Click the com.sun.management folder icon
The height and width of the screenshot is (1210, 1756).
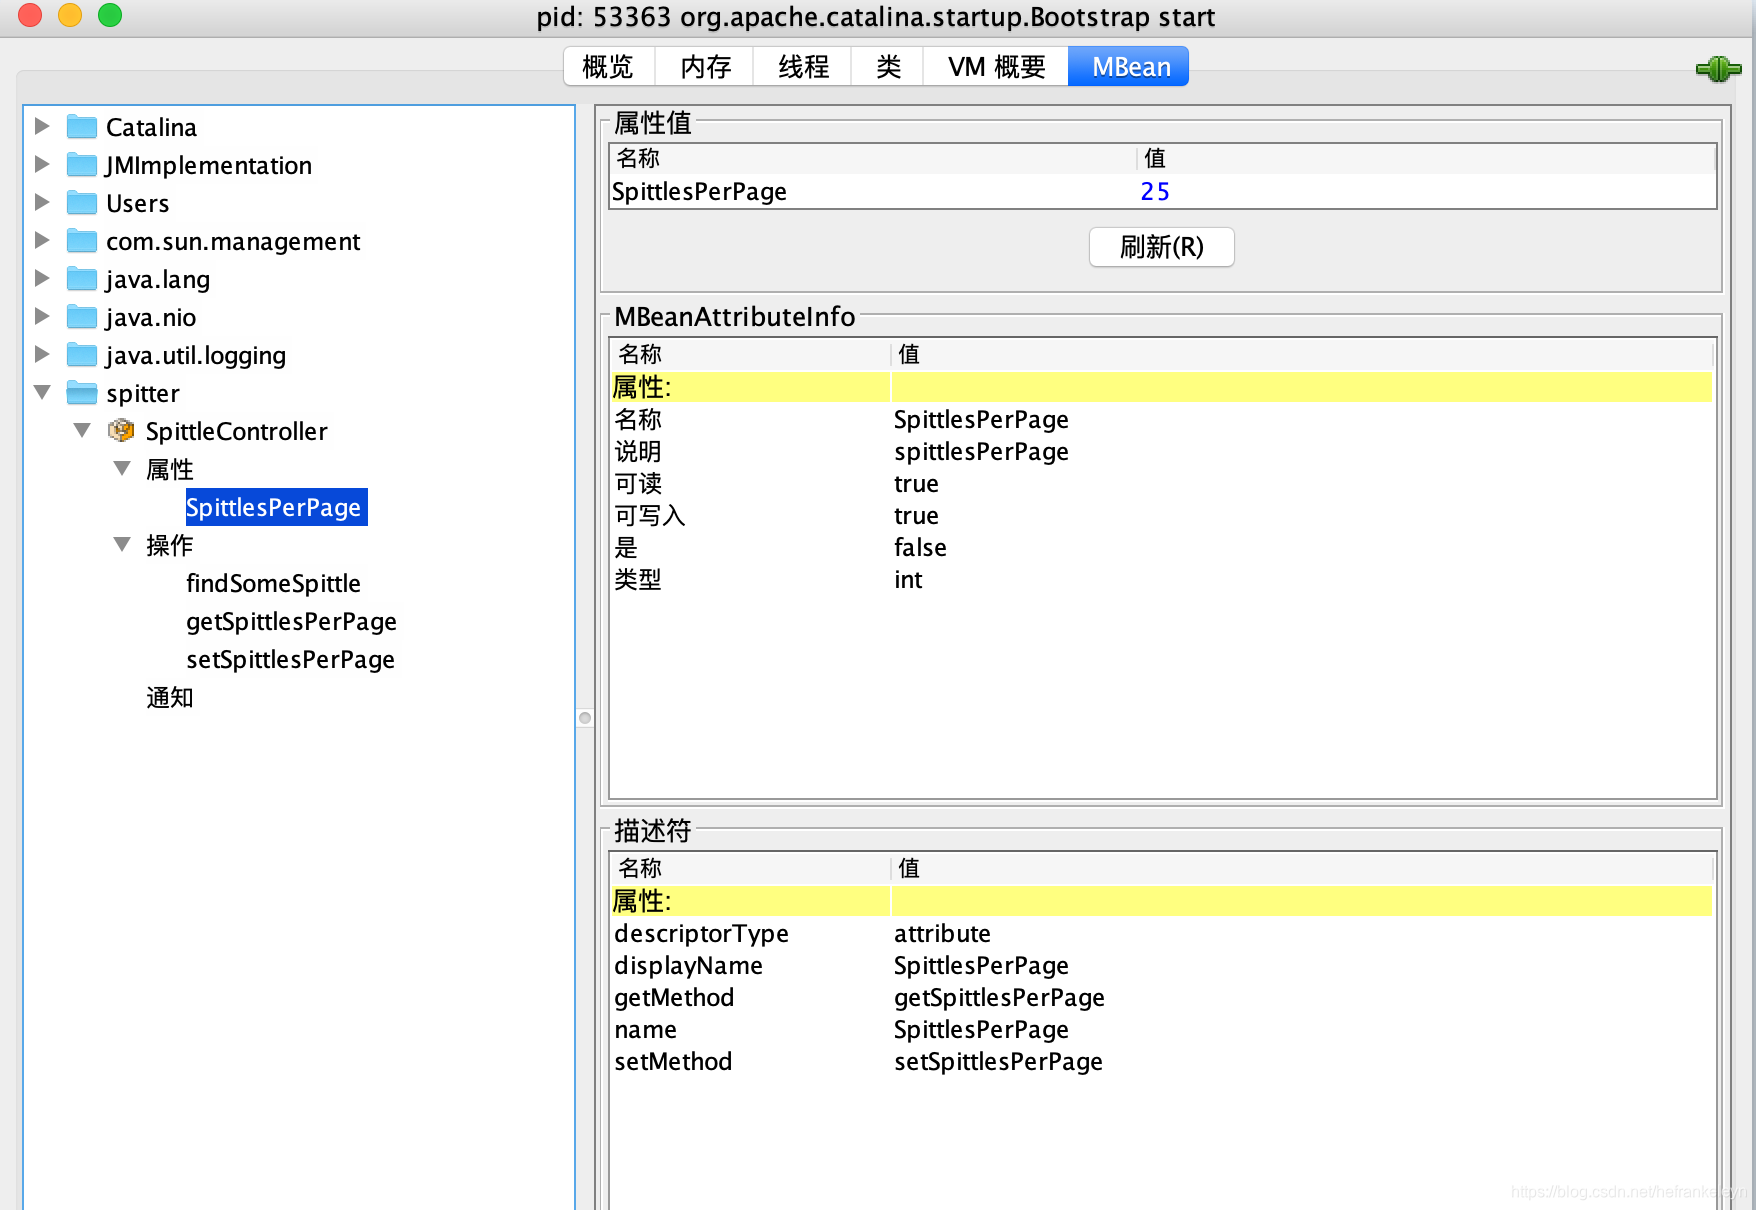pyautogui.click(x=82, y=241)
